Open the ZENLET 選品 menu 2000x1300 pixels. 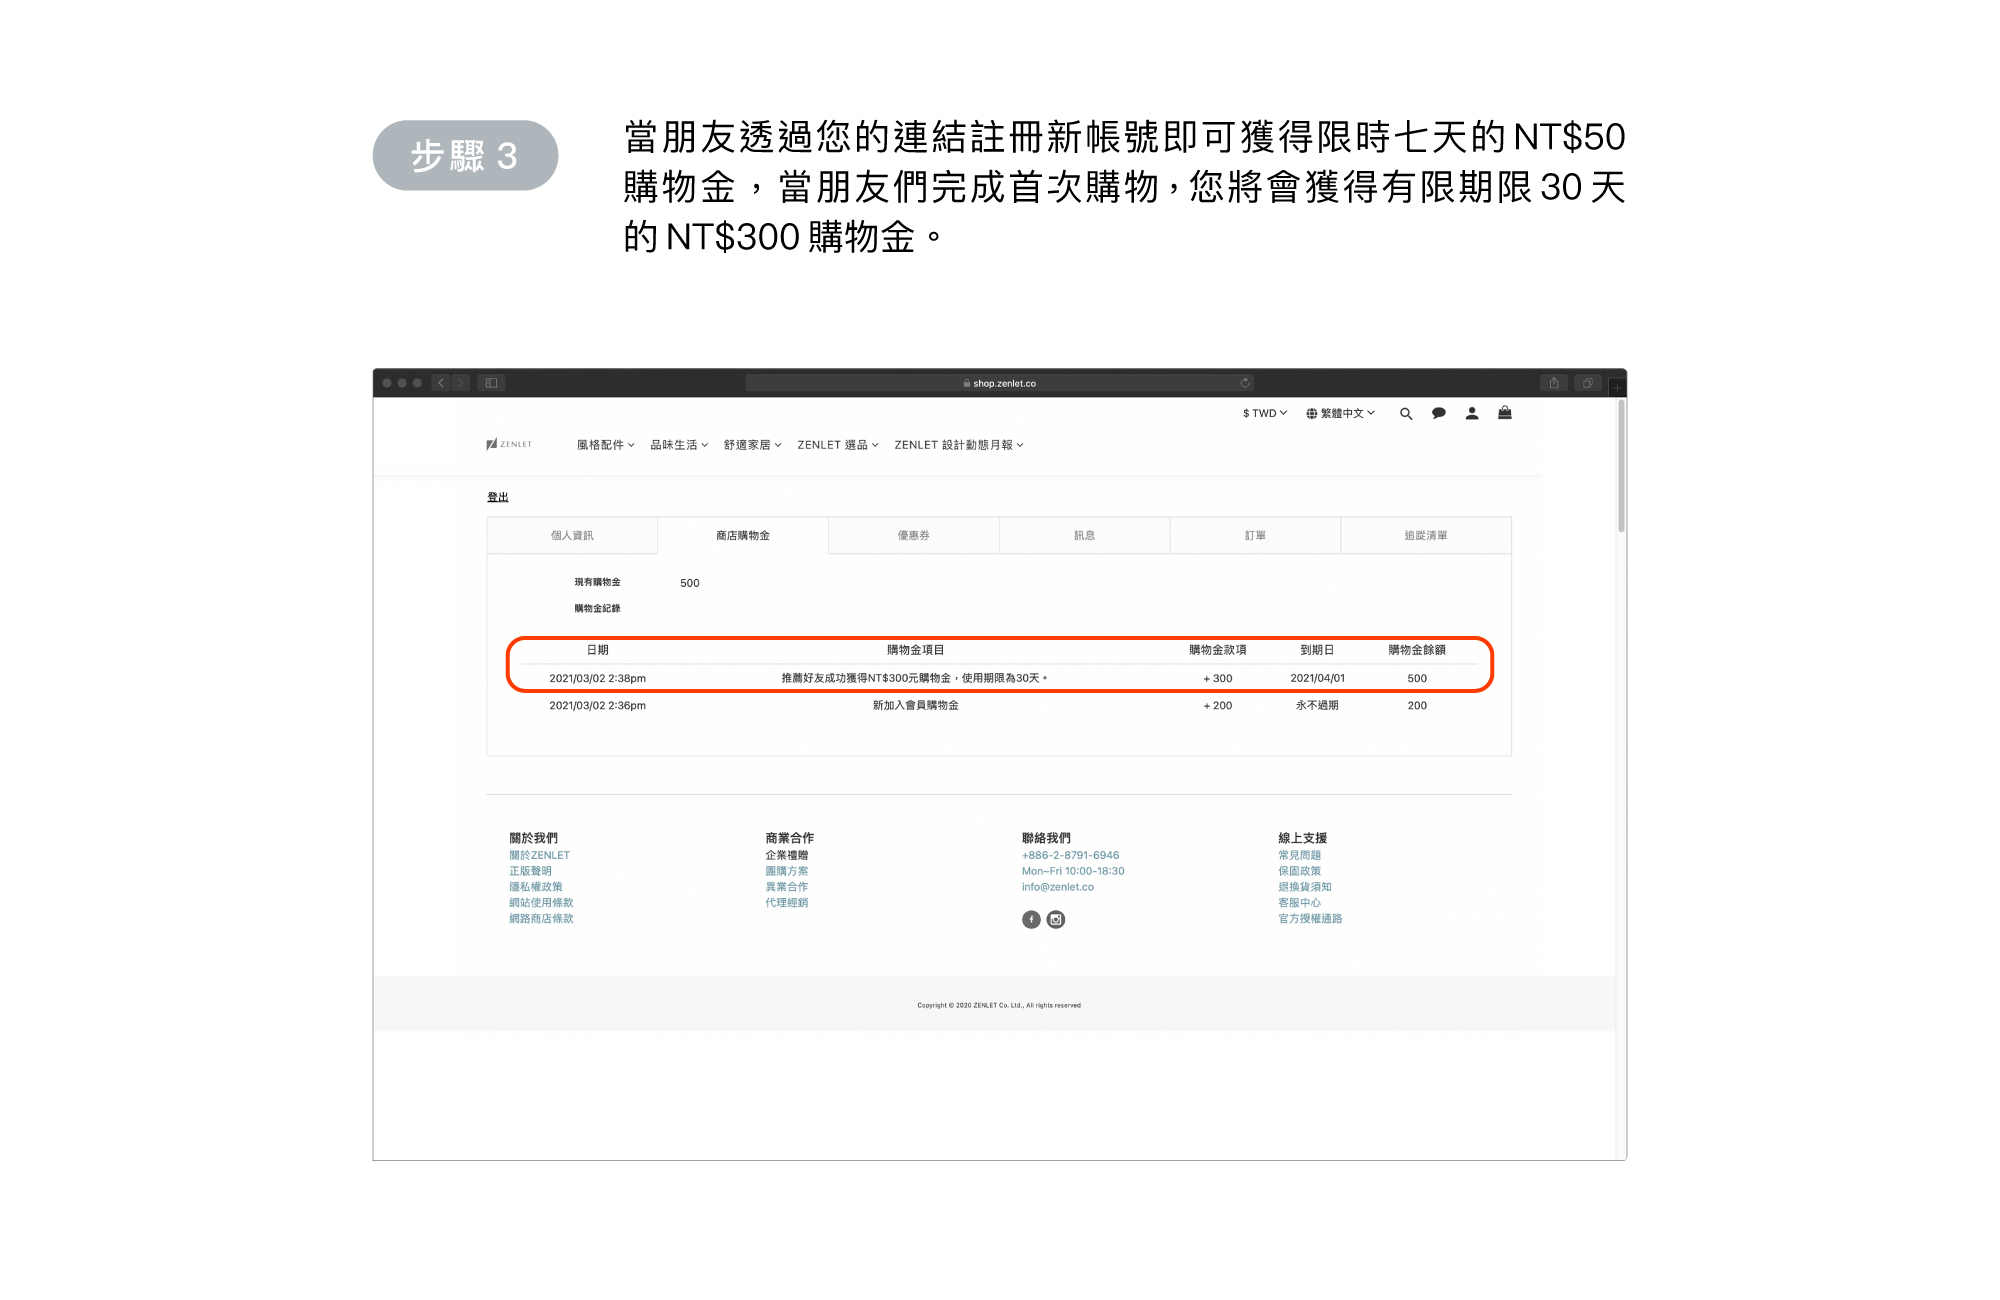pyautogui.click(x=837, y=445)
